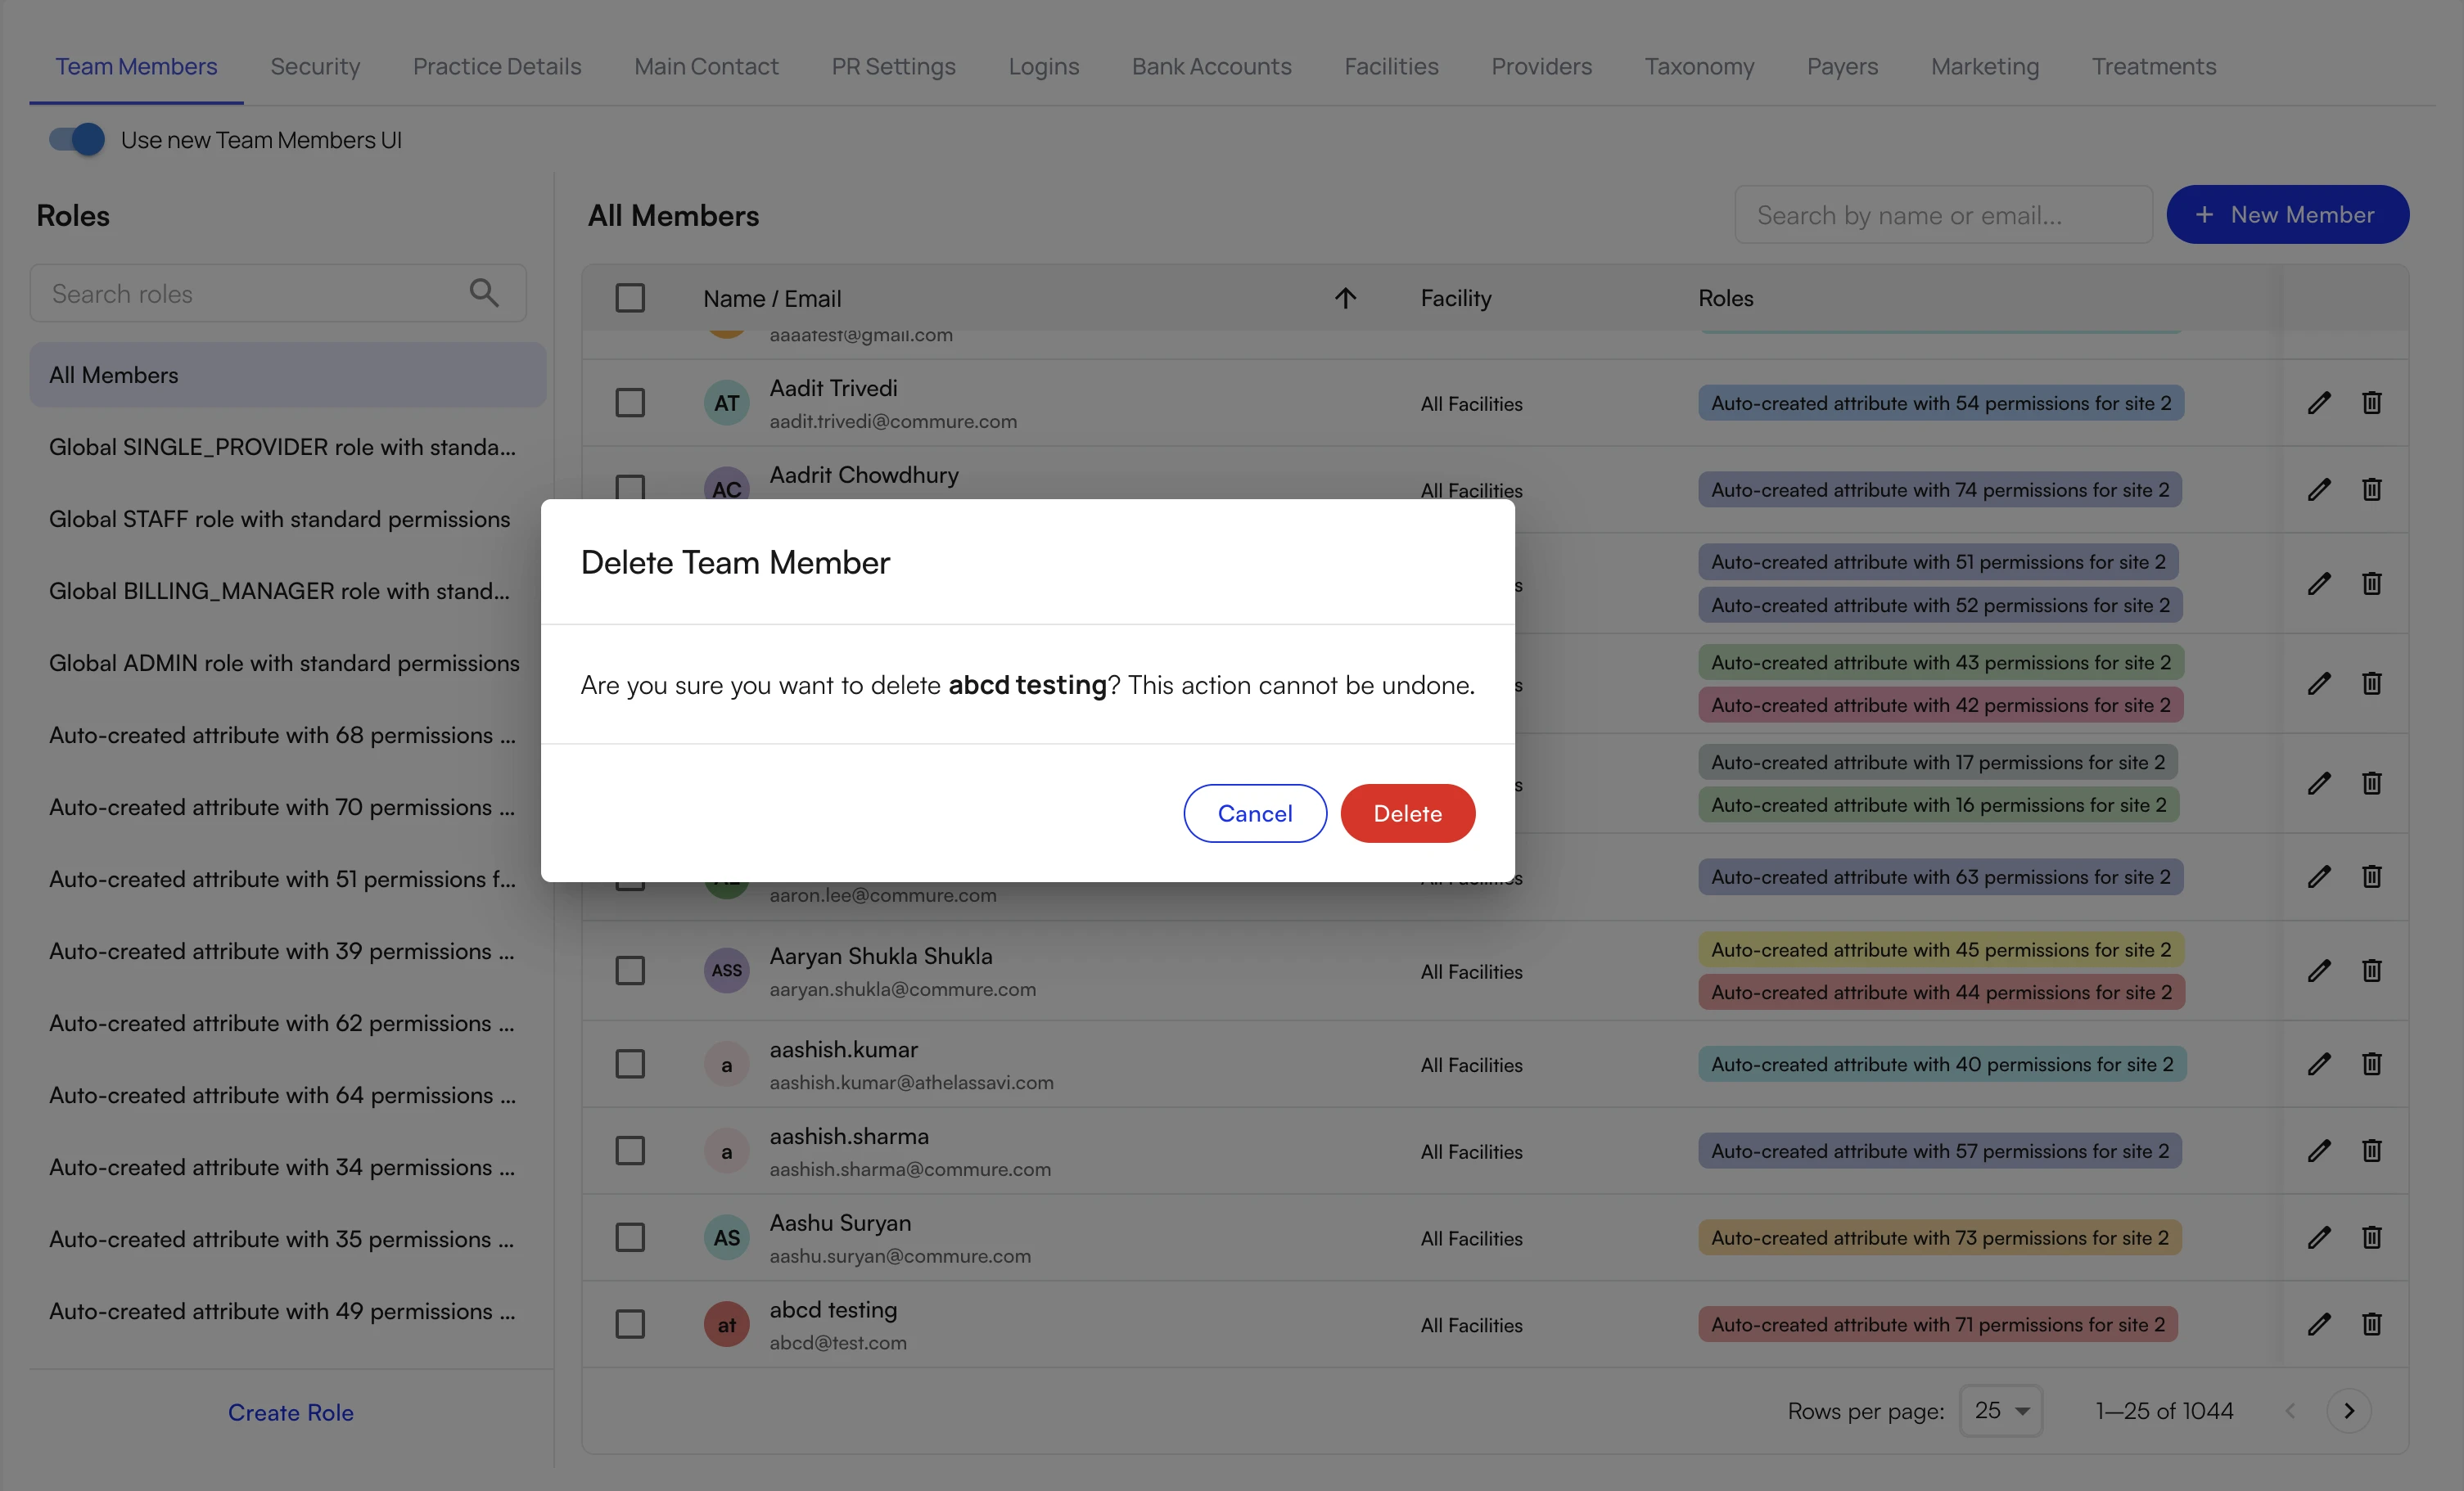This screenshot has height=1491, width=2464.
Task: Check the box for Aaryan Shukla Shukla
Action: tap(630, 970)
